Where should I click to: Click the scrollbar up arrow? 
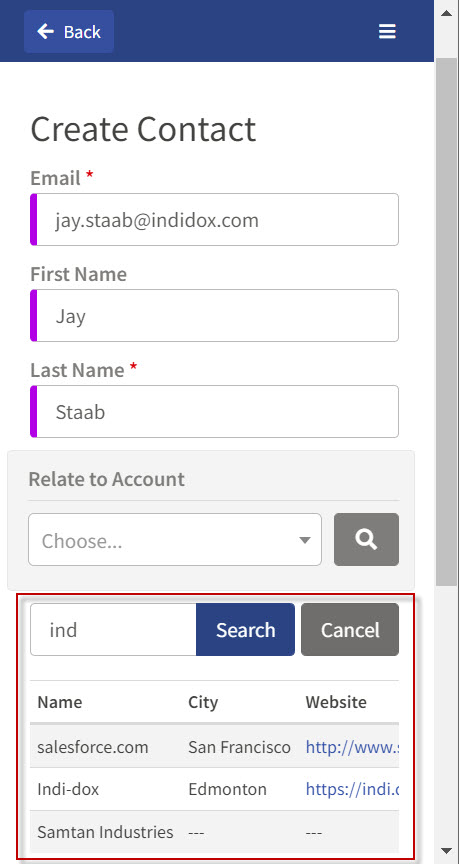point(447,12)
